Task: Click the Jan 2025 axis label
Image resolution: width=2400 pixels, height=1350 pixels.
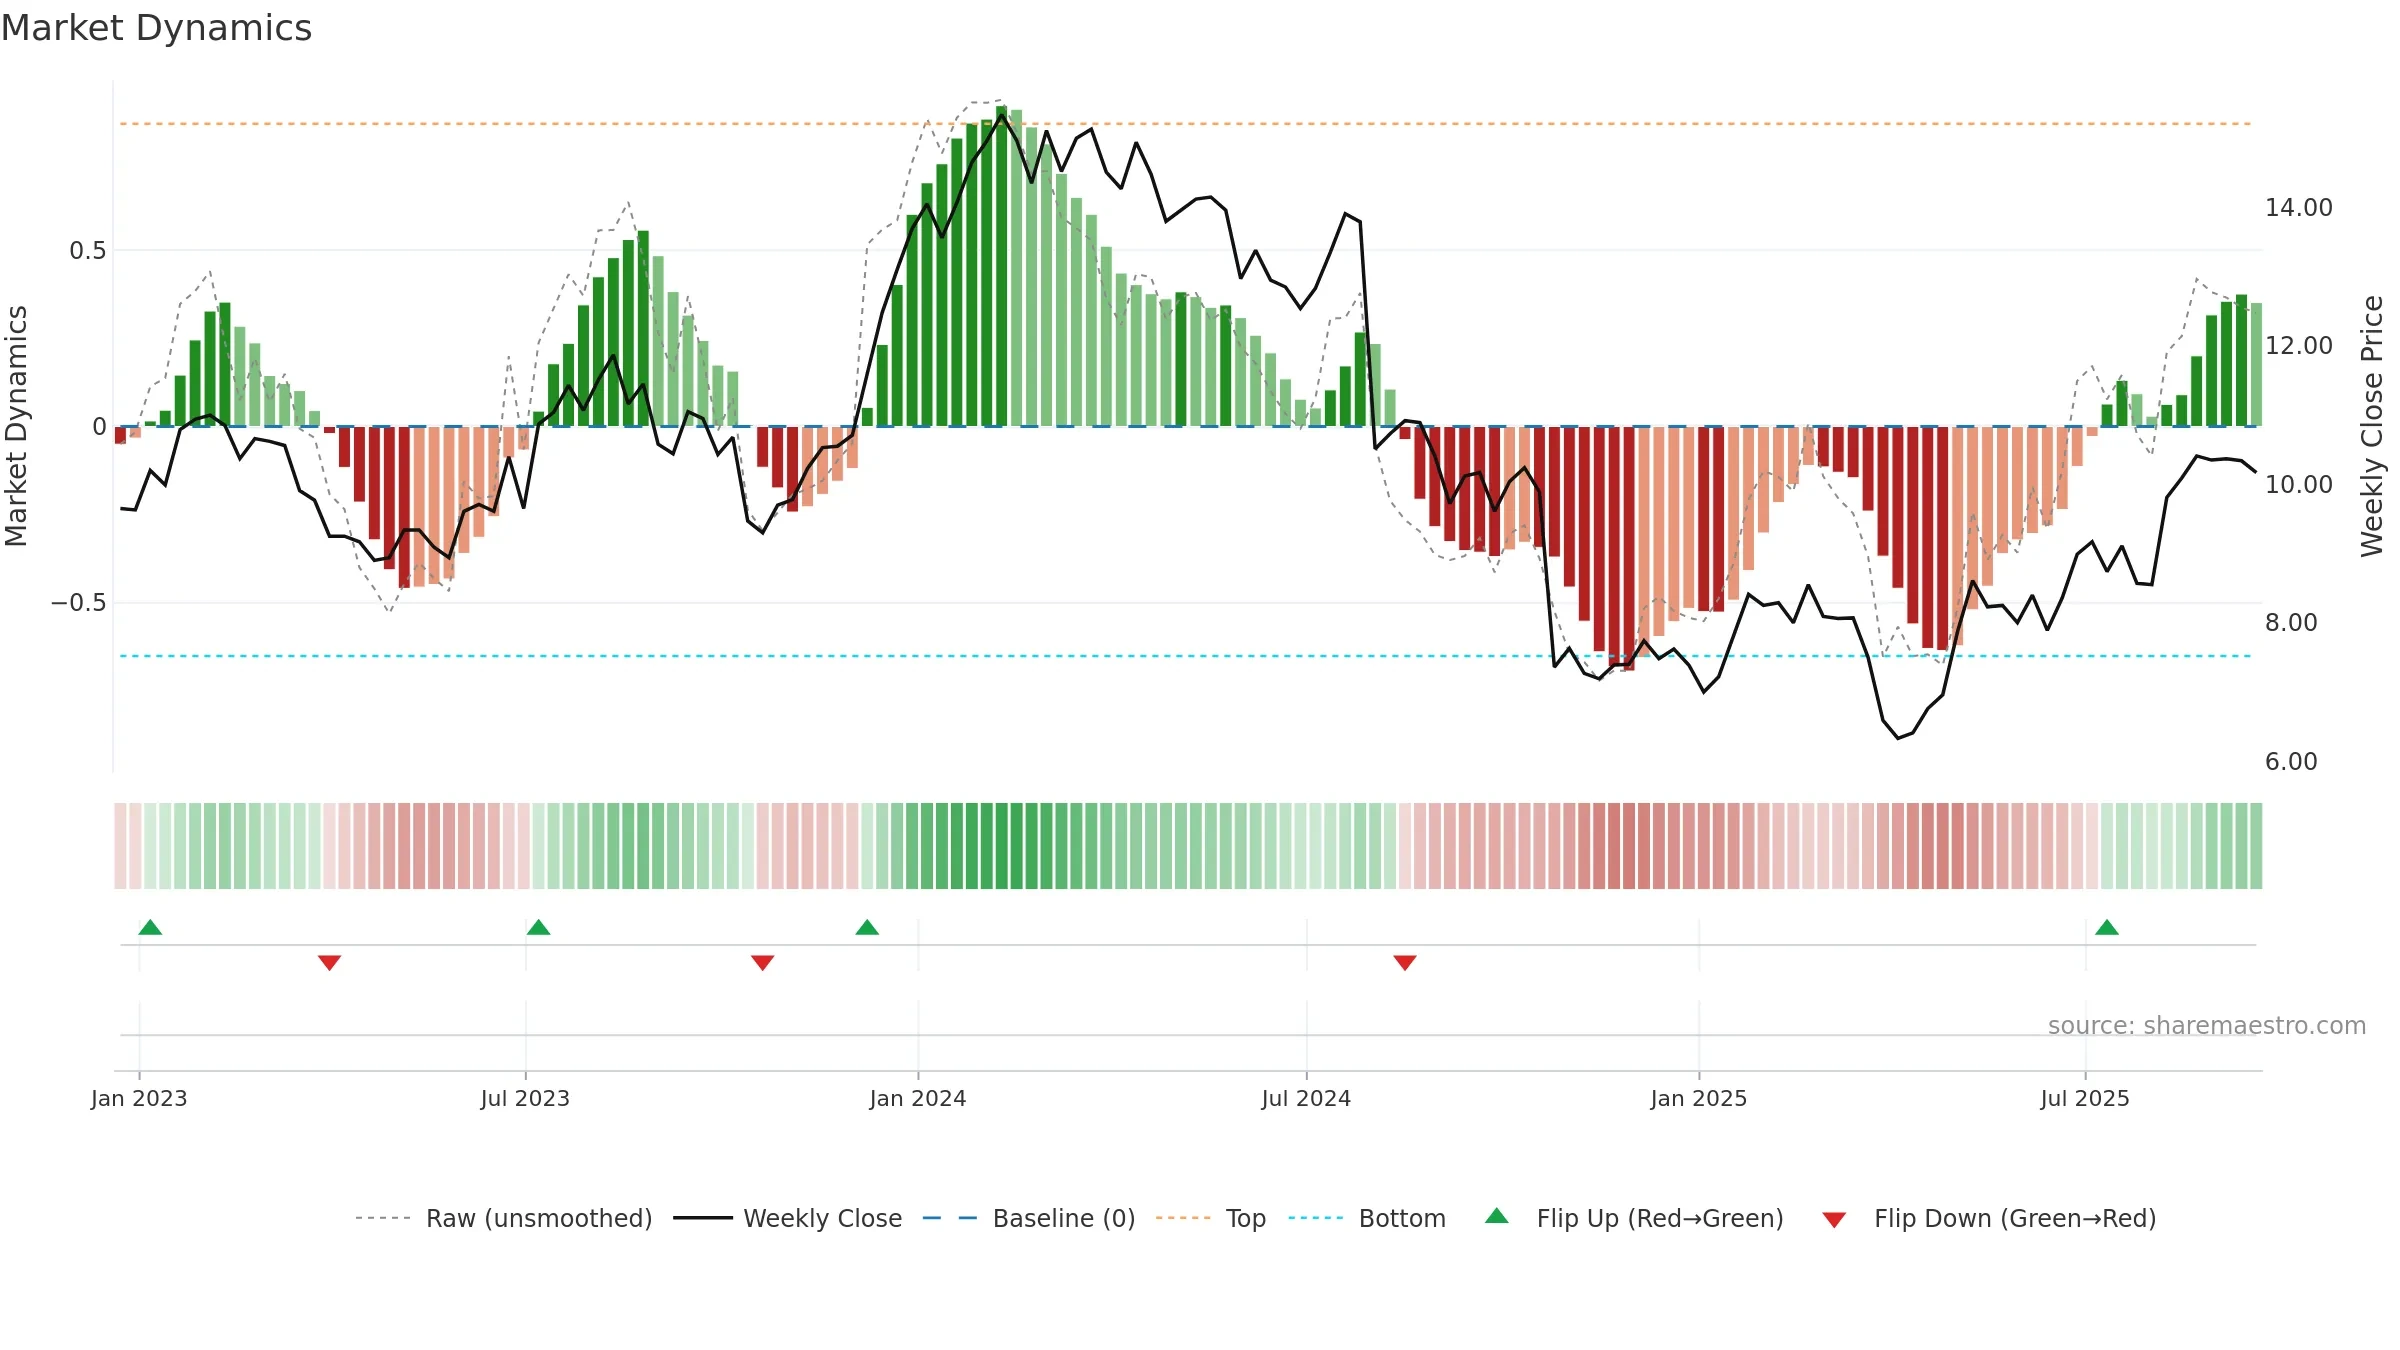Action: click(x=1699, y=1098)
